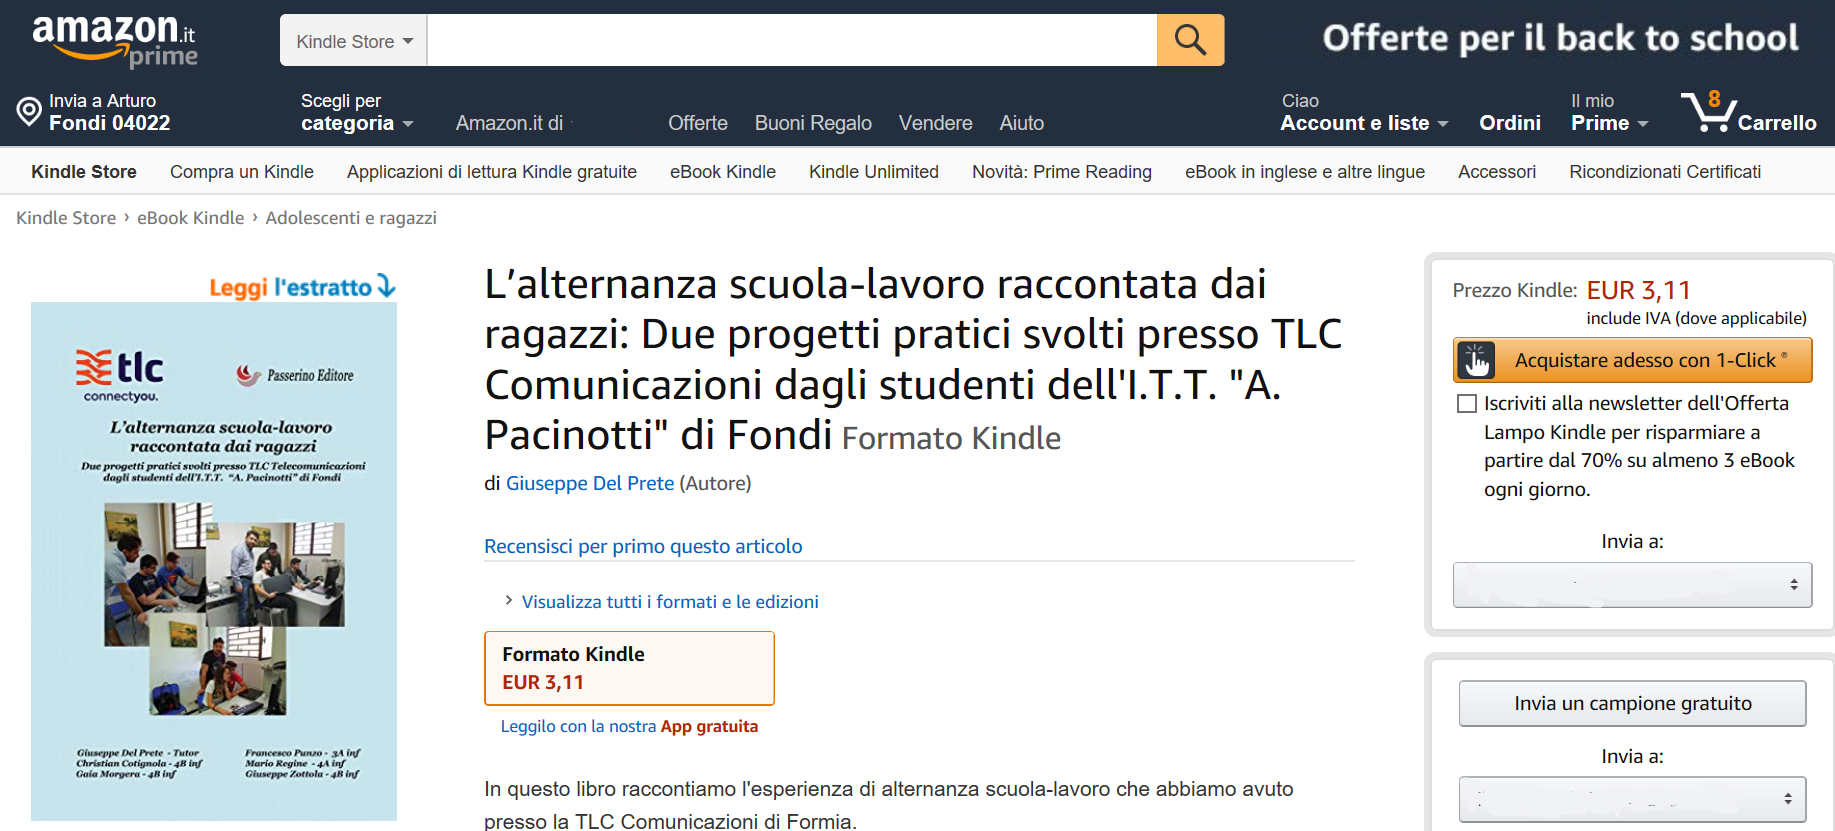Enable the Offerta Lampo newsletter checkbox
Viewport: 1835px width, 831px height.
[x=1467, y=404]
